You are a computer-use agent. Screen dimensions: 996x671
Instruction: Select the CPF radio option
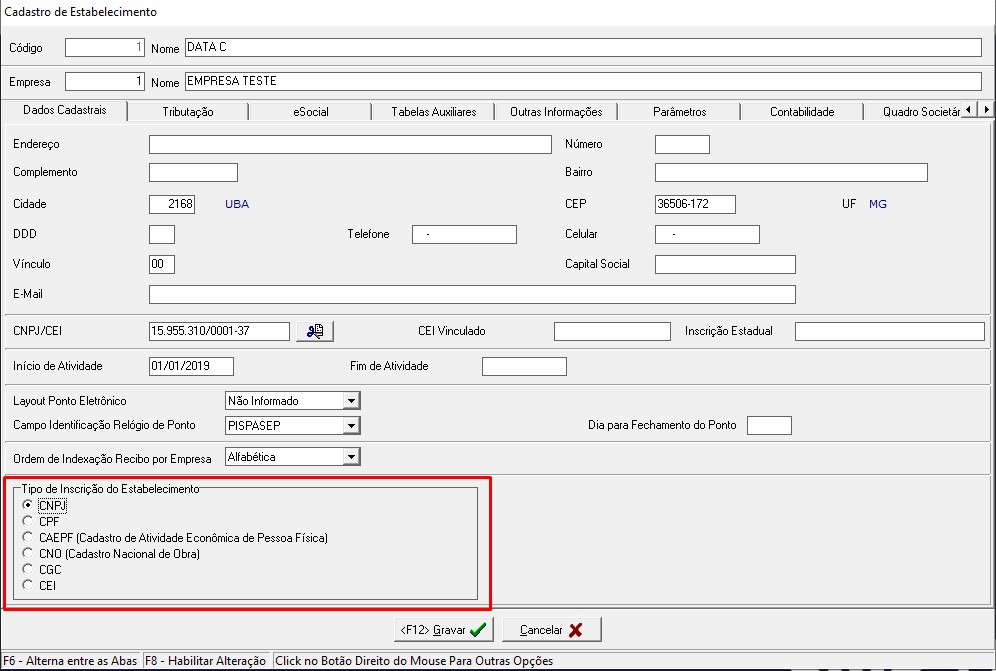coord(27,521)
